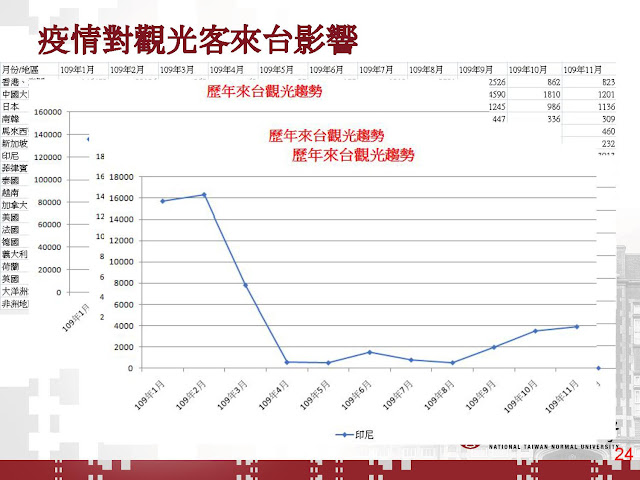The image size is (640, 480).
Task: Click the 160000 y-axis label of back chart
Action: [48, 112]
